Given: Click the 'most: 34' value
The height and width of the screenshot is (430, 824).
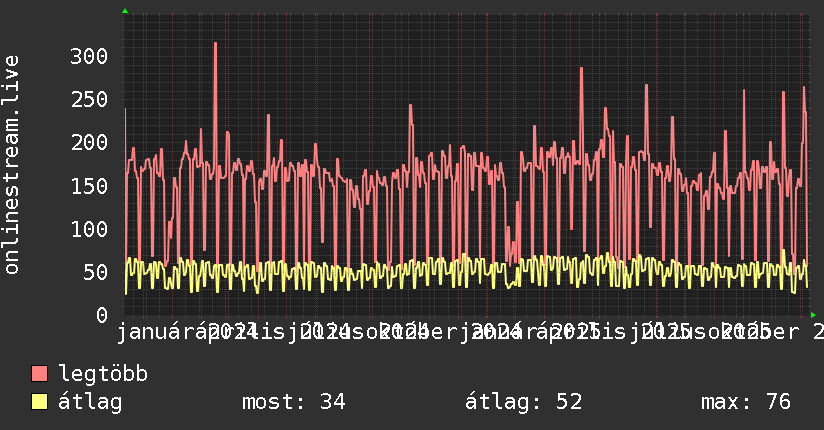Looking at the screenshot, I should [294, 402].
